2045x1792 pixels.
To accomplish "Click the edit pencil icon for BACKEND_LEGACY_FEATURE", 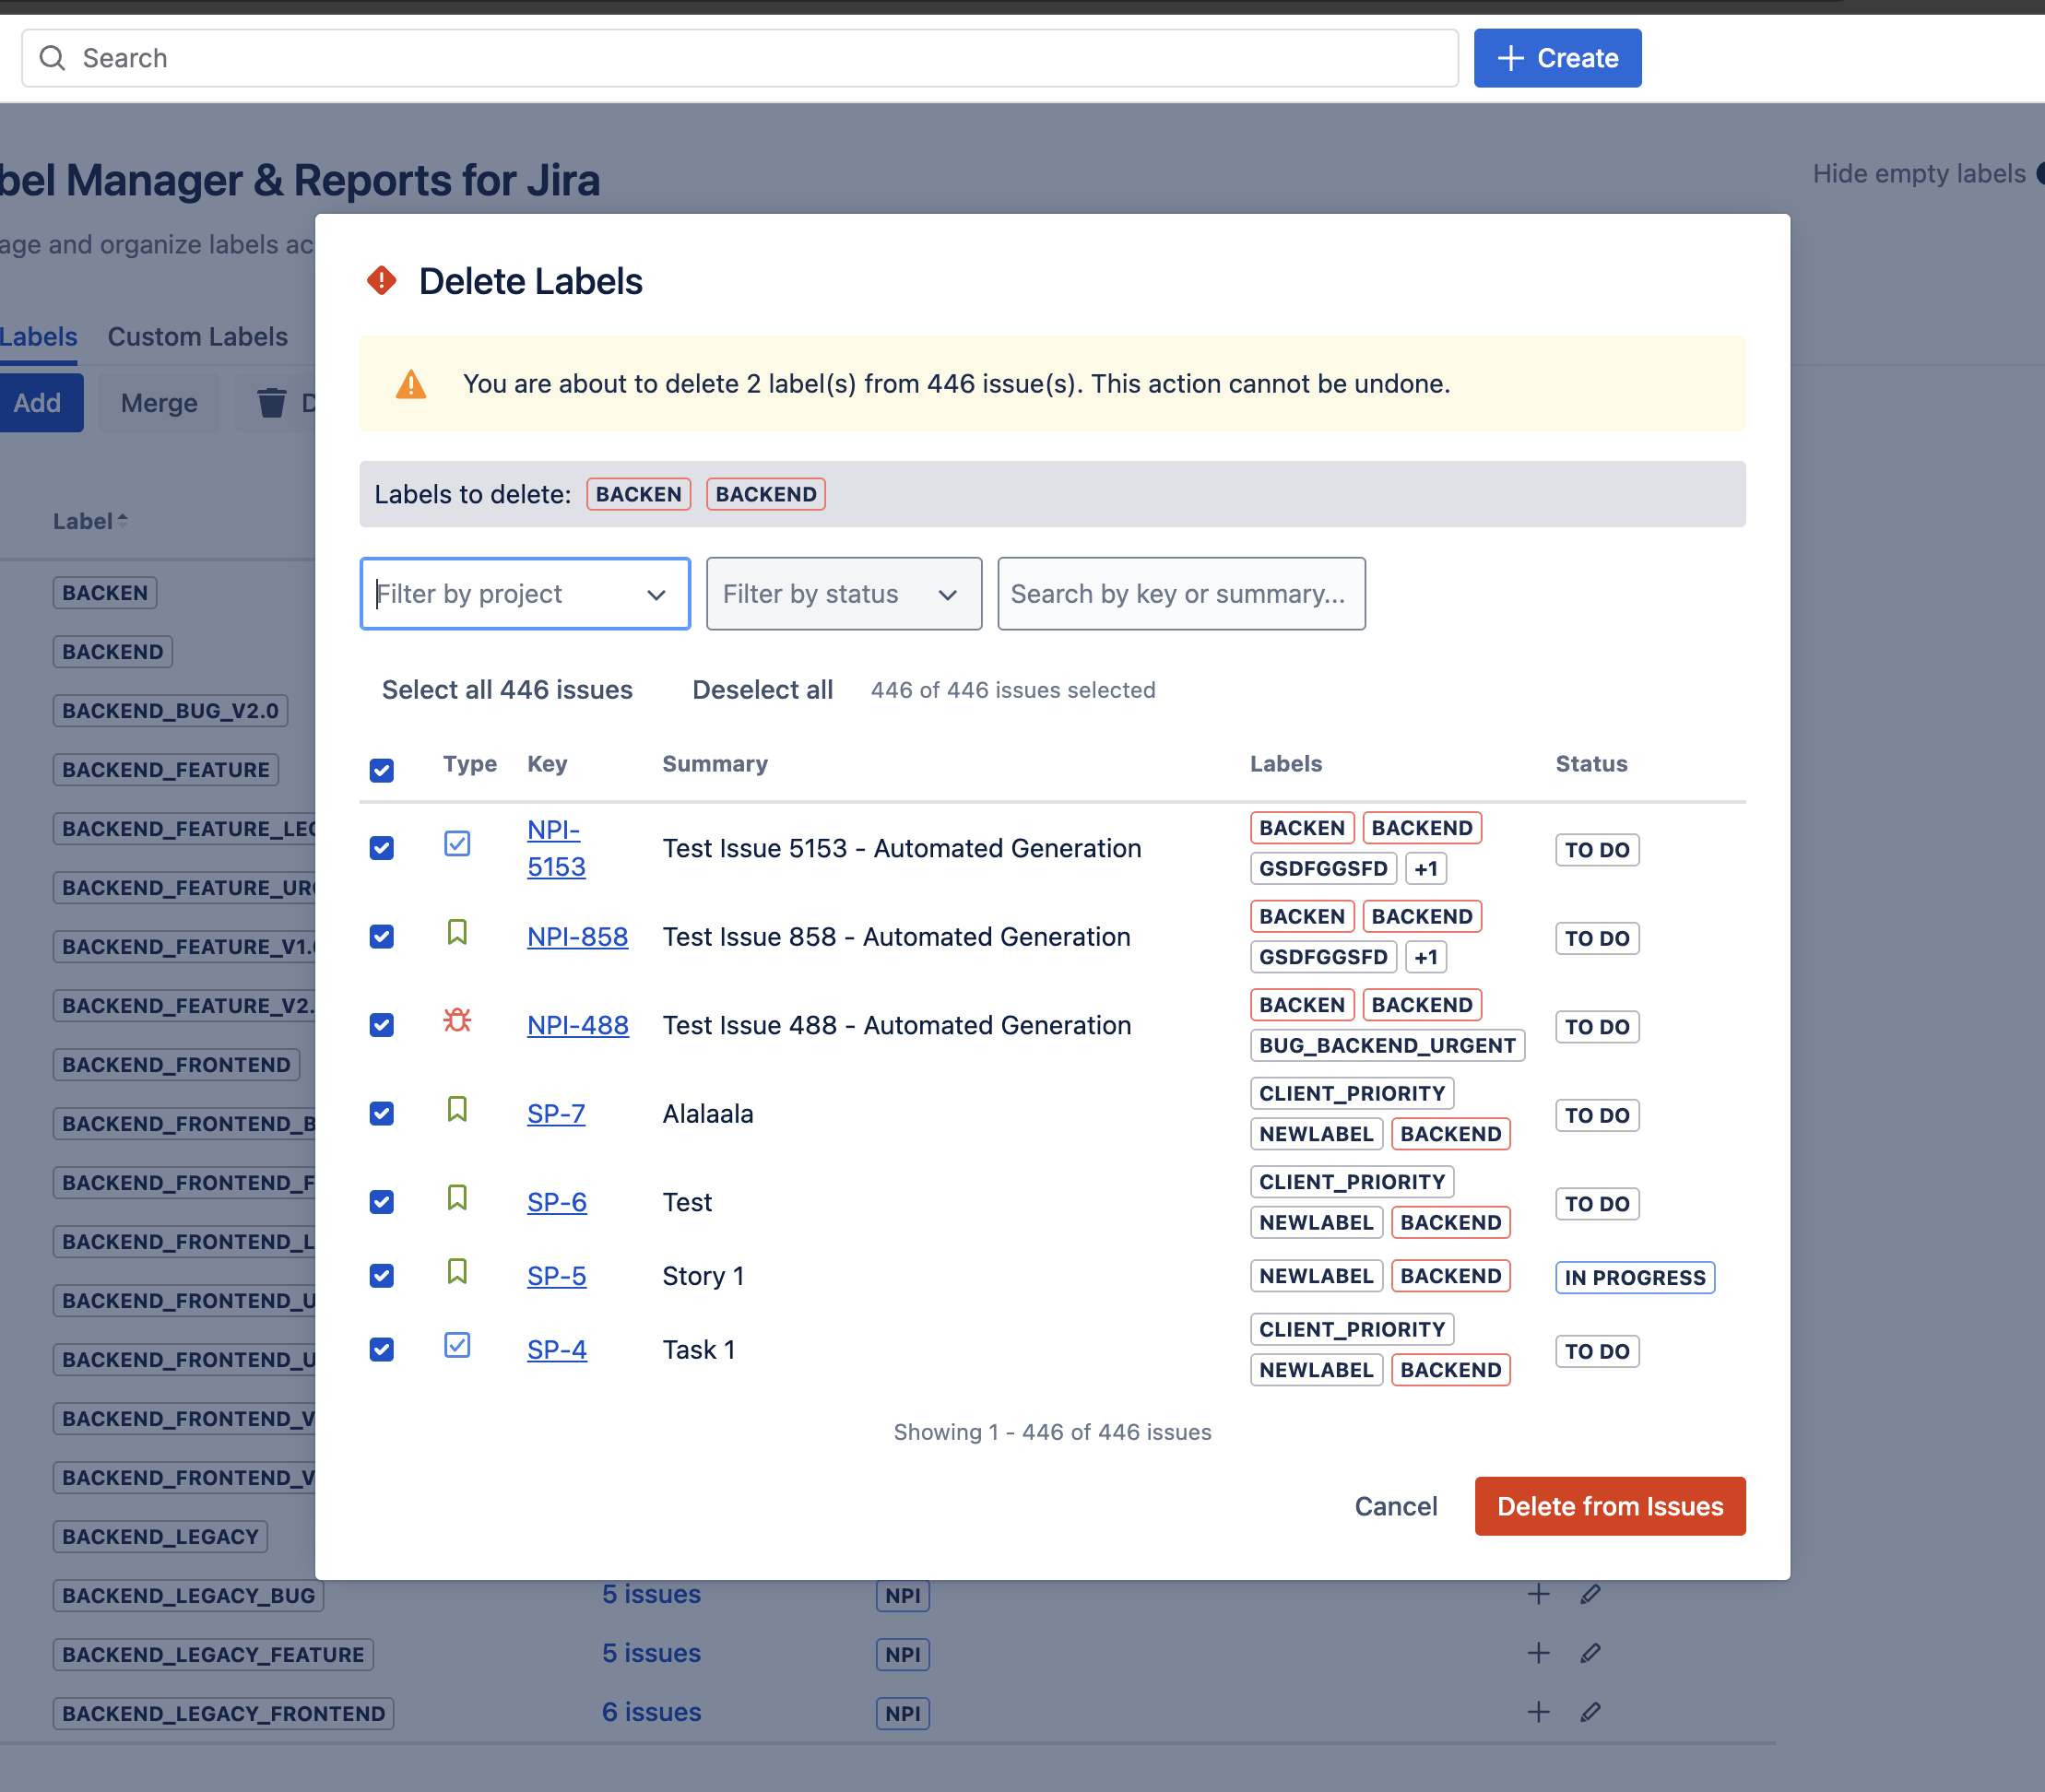I will [1590, 1653].
